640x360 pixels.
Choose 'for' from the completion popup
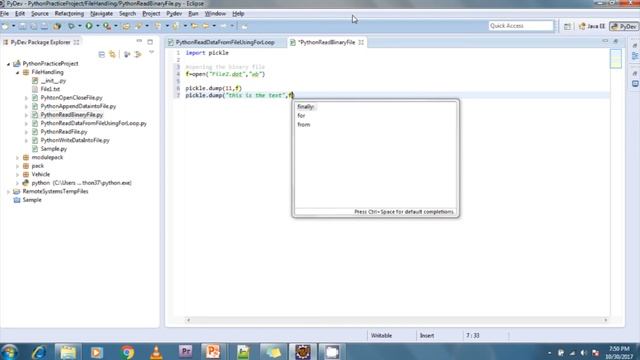pos(301,116)
